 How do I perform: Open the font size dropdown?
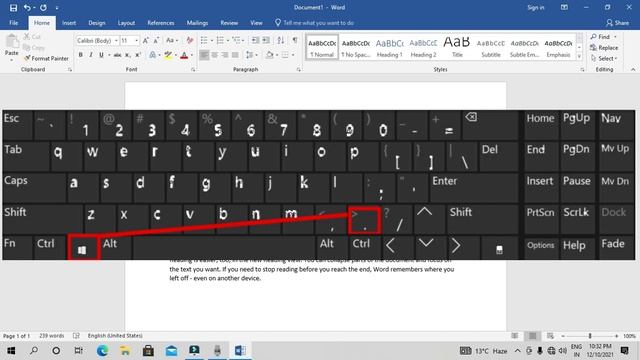click(136, 41)
